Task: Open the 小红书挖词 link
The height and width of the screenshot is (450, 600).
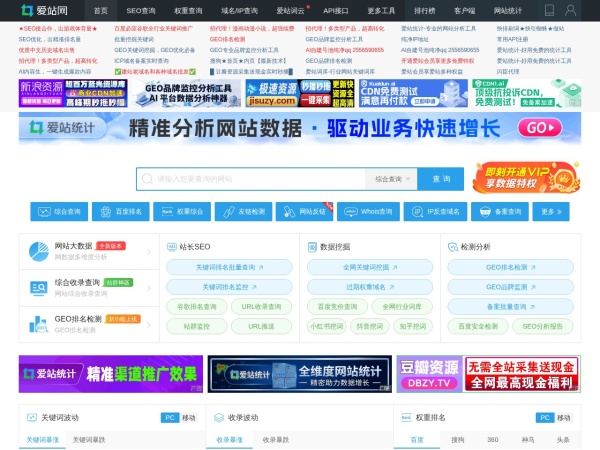Action: 327,326
